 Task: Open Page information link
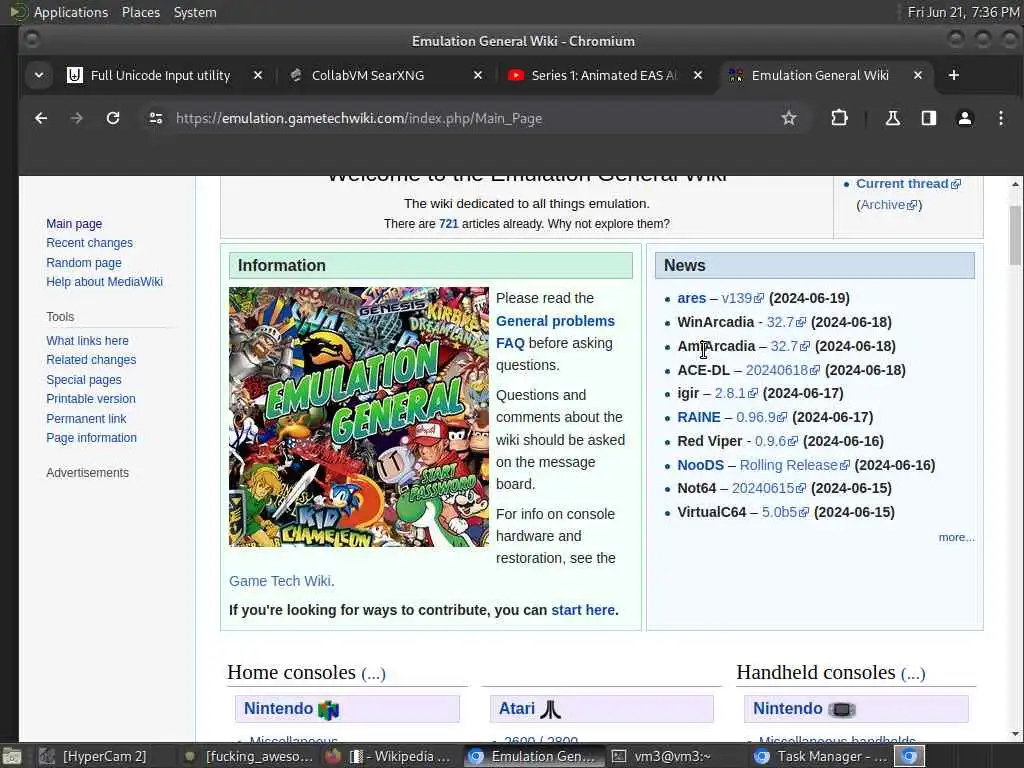91,438
